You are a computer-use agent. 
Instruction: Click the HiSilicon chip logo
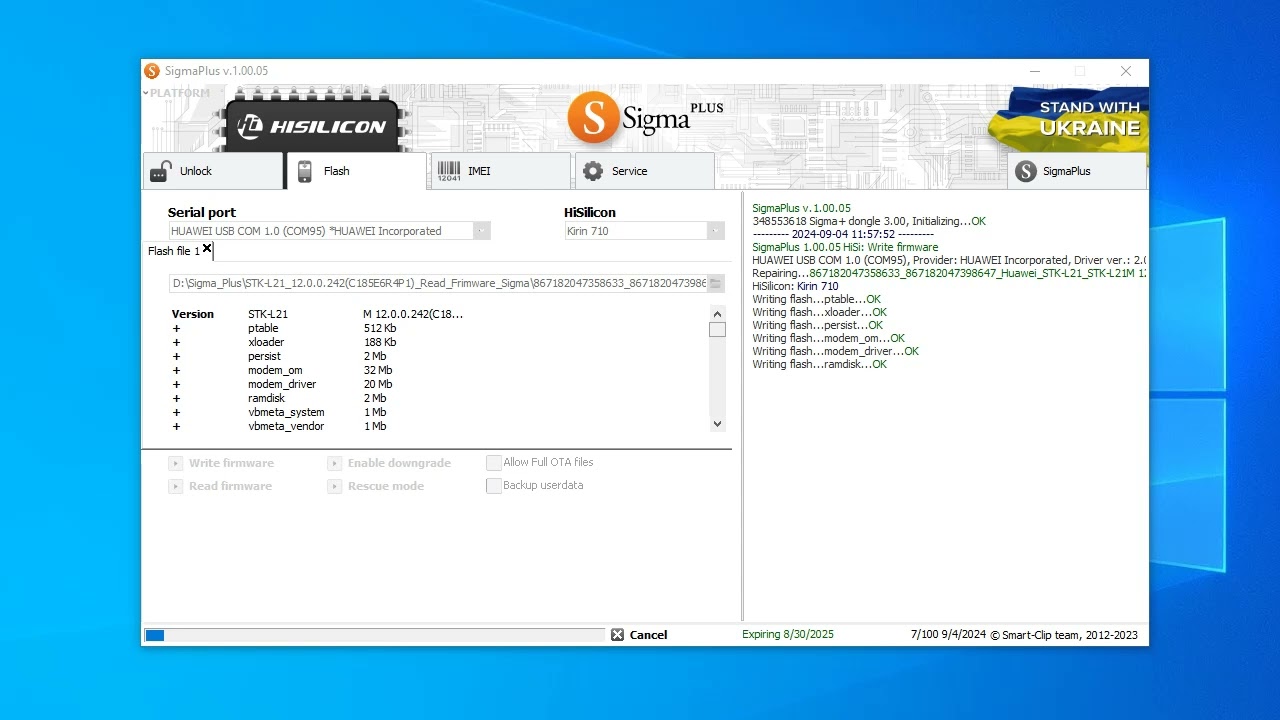(x=312, y=122)
